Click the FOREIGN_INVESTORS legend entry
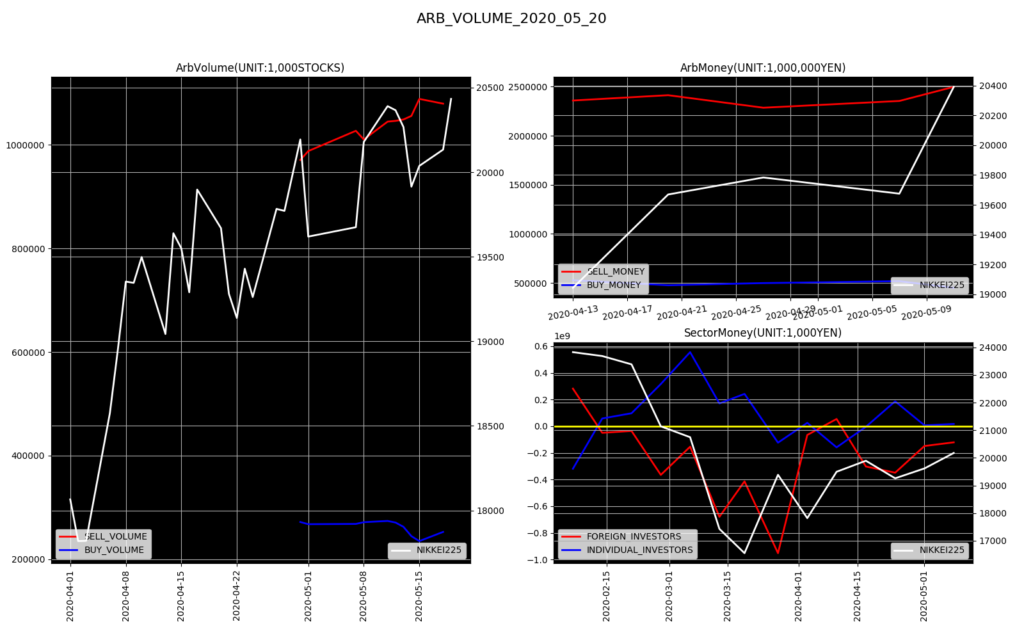Screen dimensions: 1024x640 click(x=636, y=537)
